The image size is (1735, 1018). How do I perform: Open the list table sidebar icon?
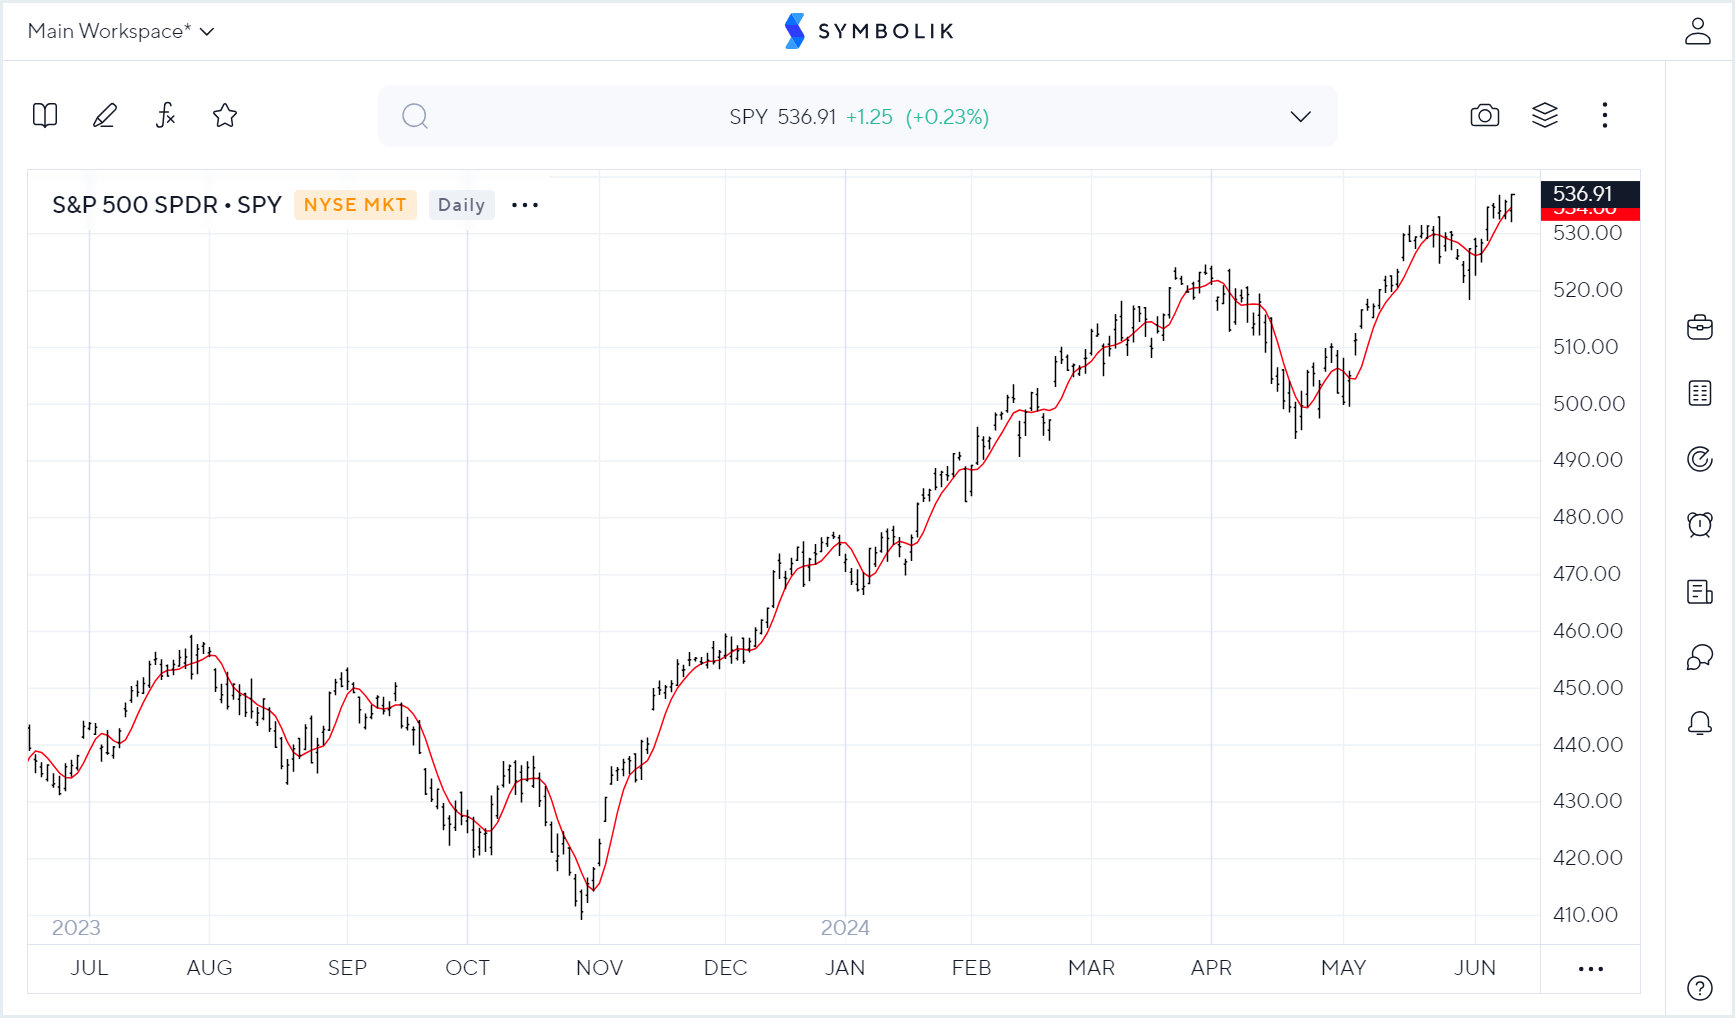coord(1700,393)
